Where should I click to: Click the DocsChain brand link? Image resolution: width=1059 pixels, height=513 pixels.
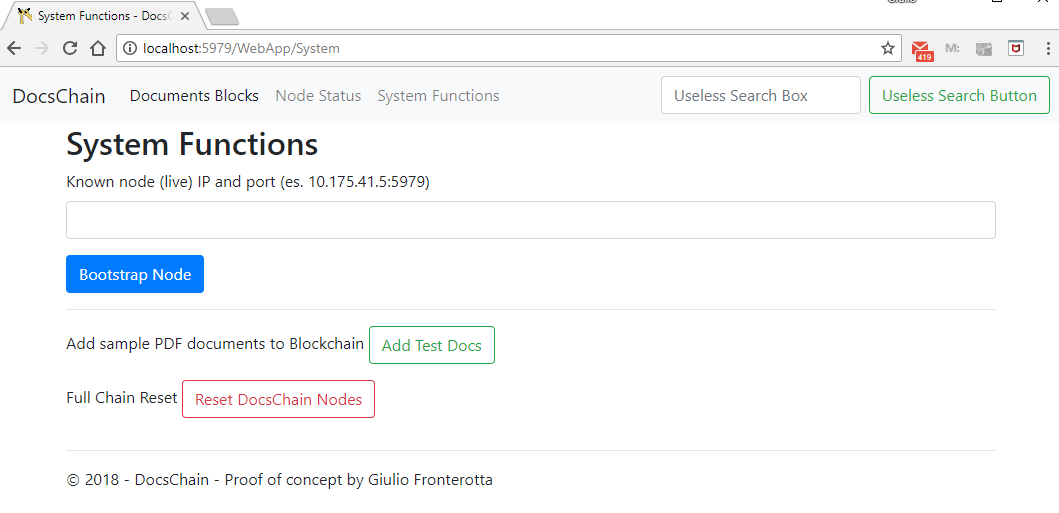point(59,96)
